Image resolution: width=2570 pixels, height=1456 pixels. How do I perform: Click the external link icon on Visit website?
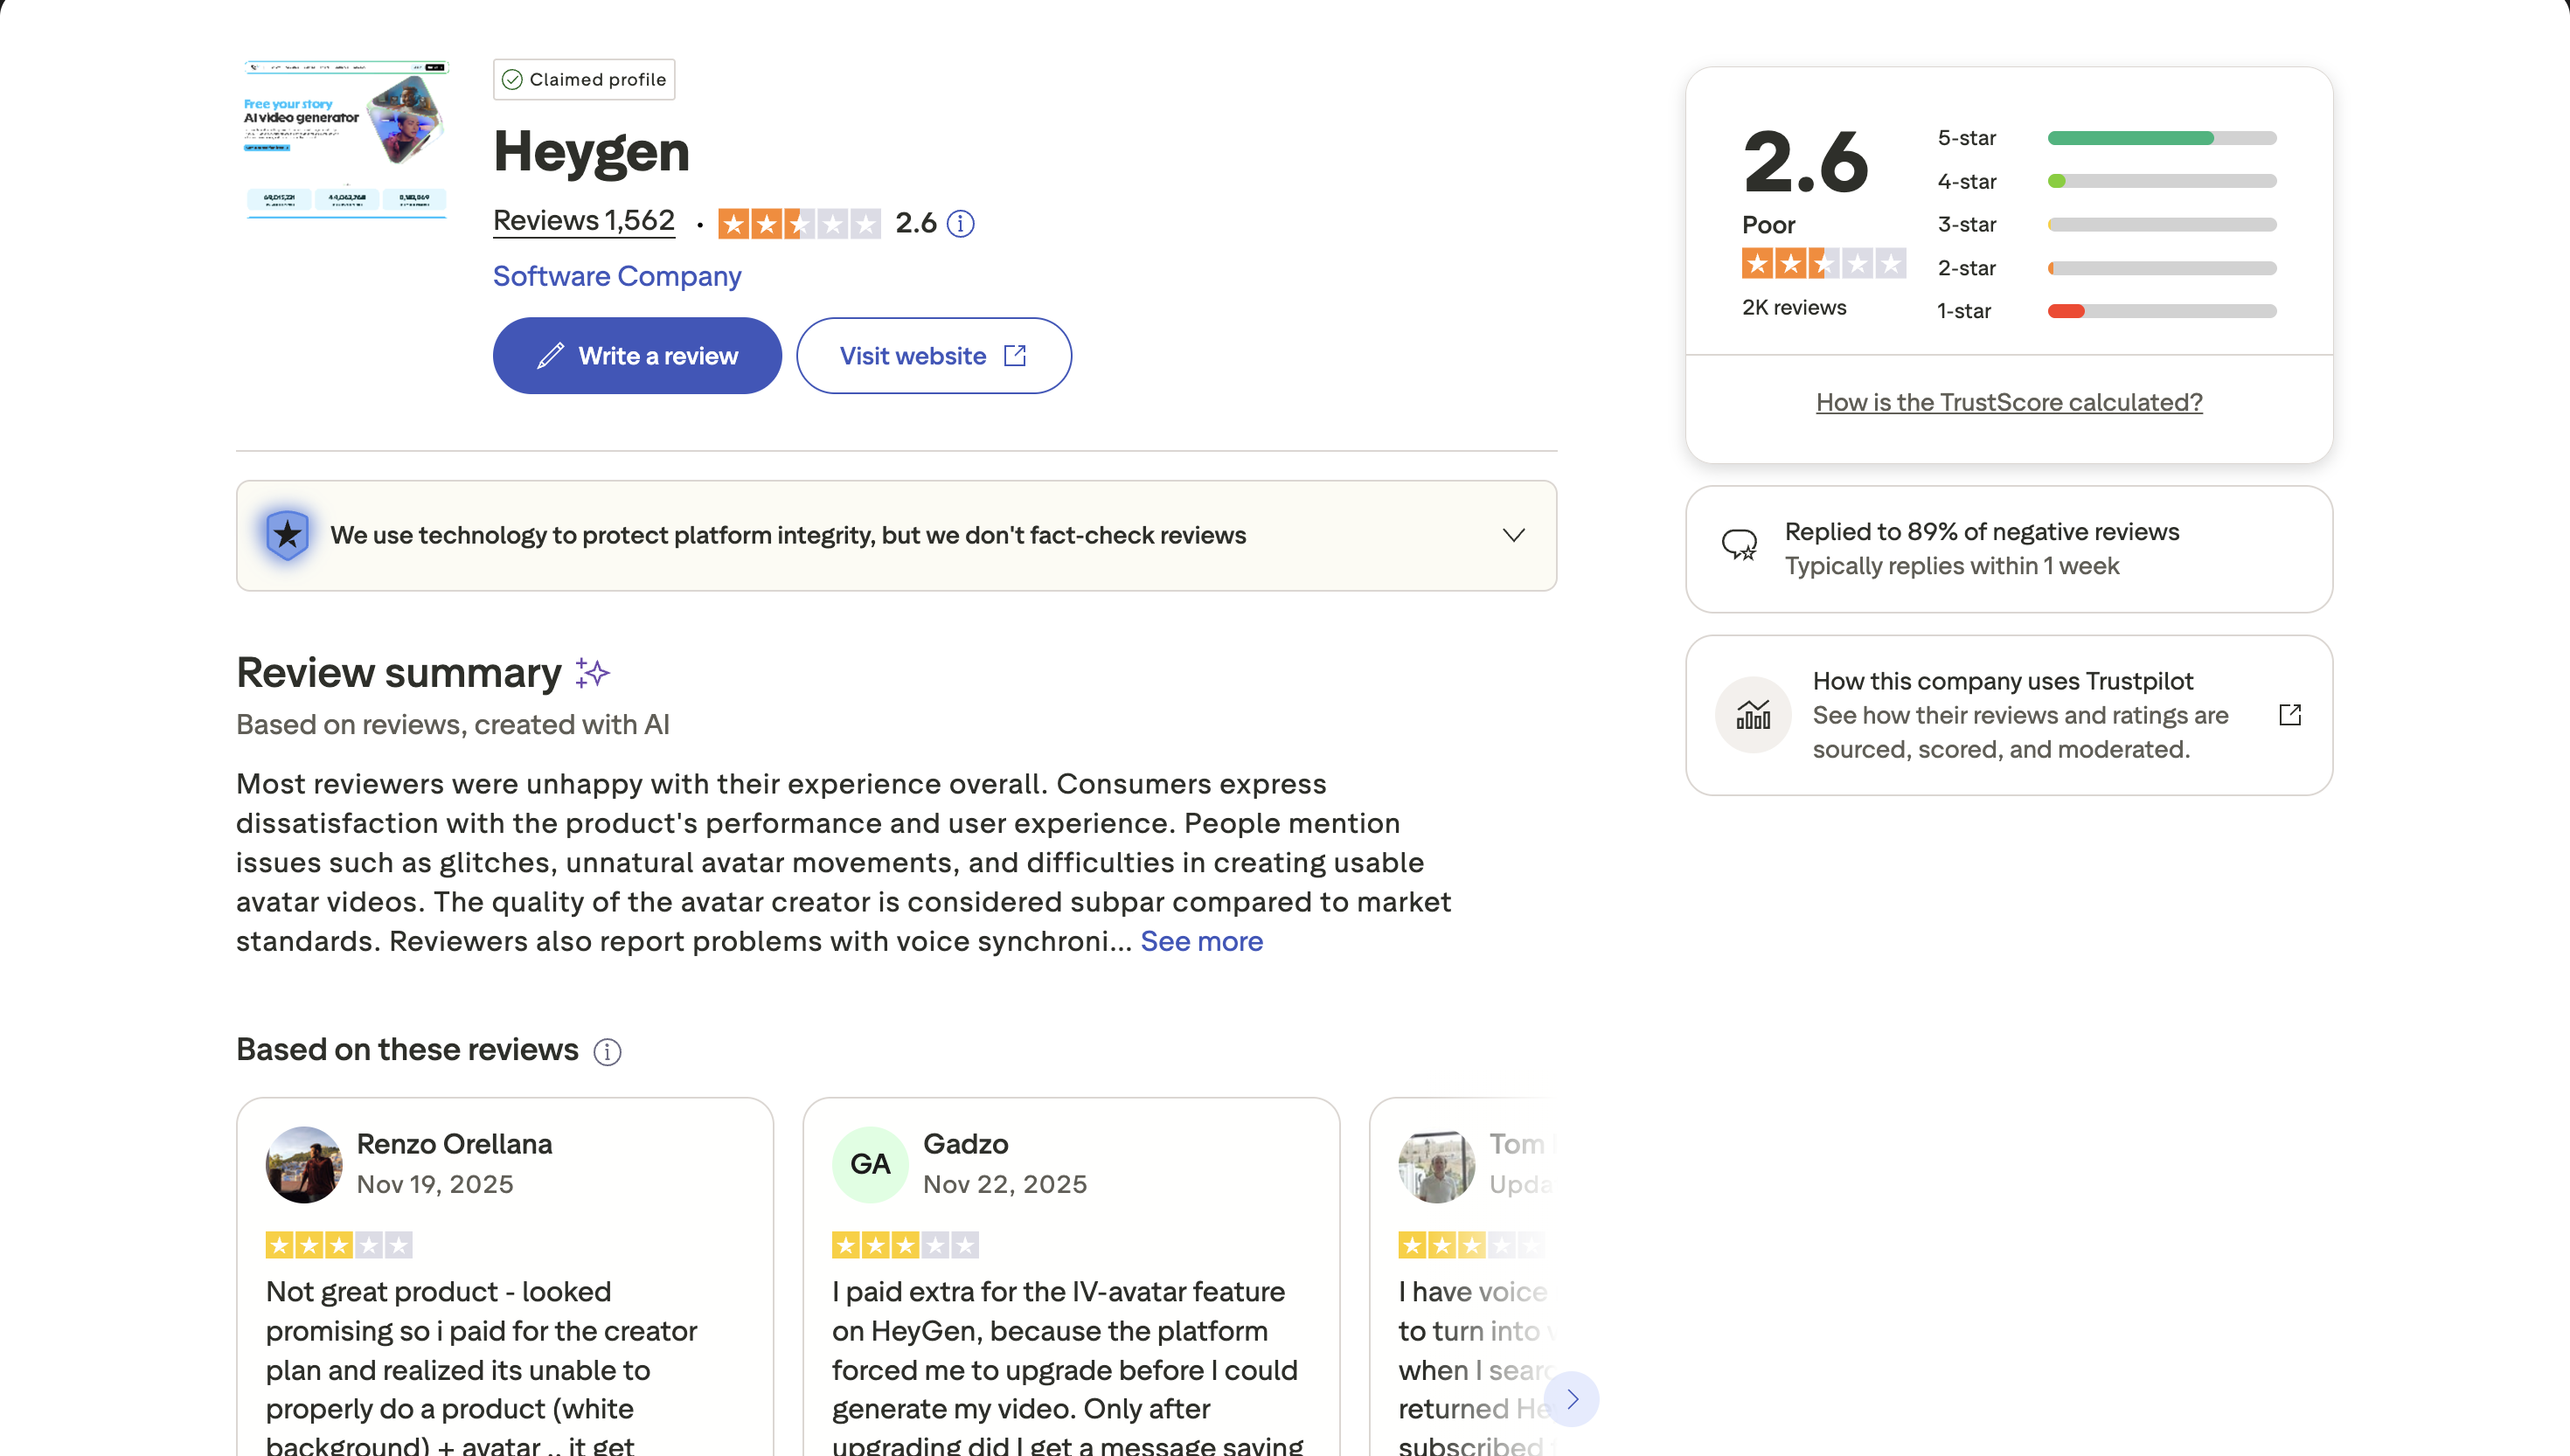[1015, 355]
